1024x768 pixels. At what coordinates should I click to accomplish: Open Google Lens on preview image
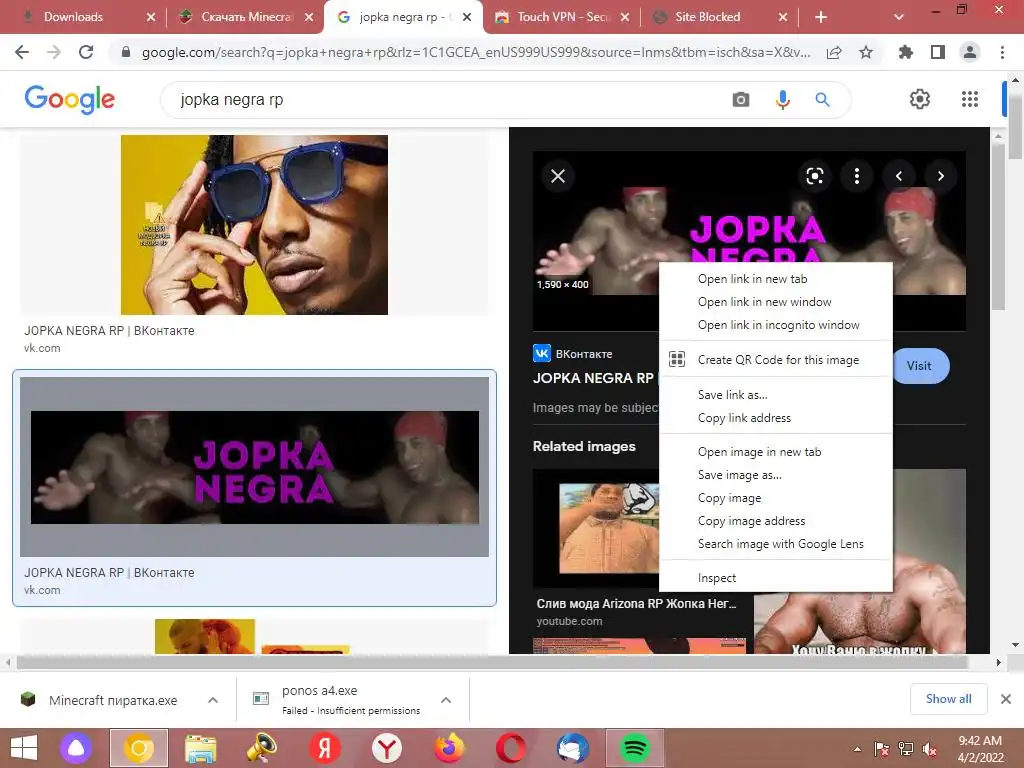[x=814, y=176]
